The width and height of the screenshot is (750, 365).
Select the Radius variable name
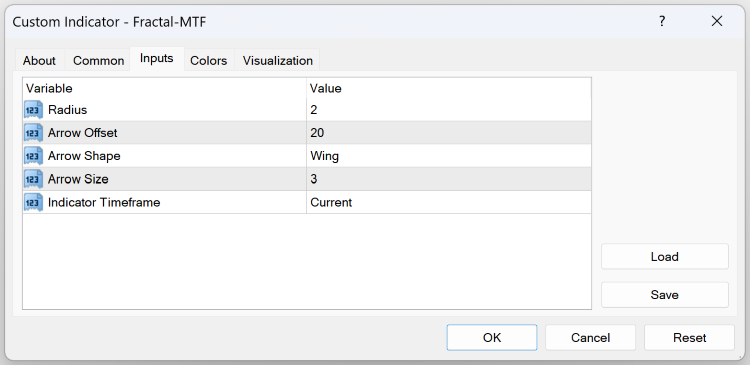click(x=67, y=110)
